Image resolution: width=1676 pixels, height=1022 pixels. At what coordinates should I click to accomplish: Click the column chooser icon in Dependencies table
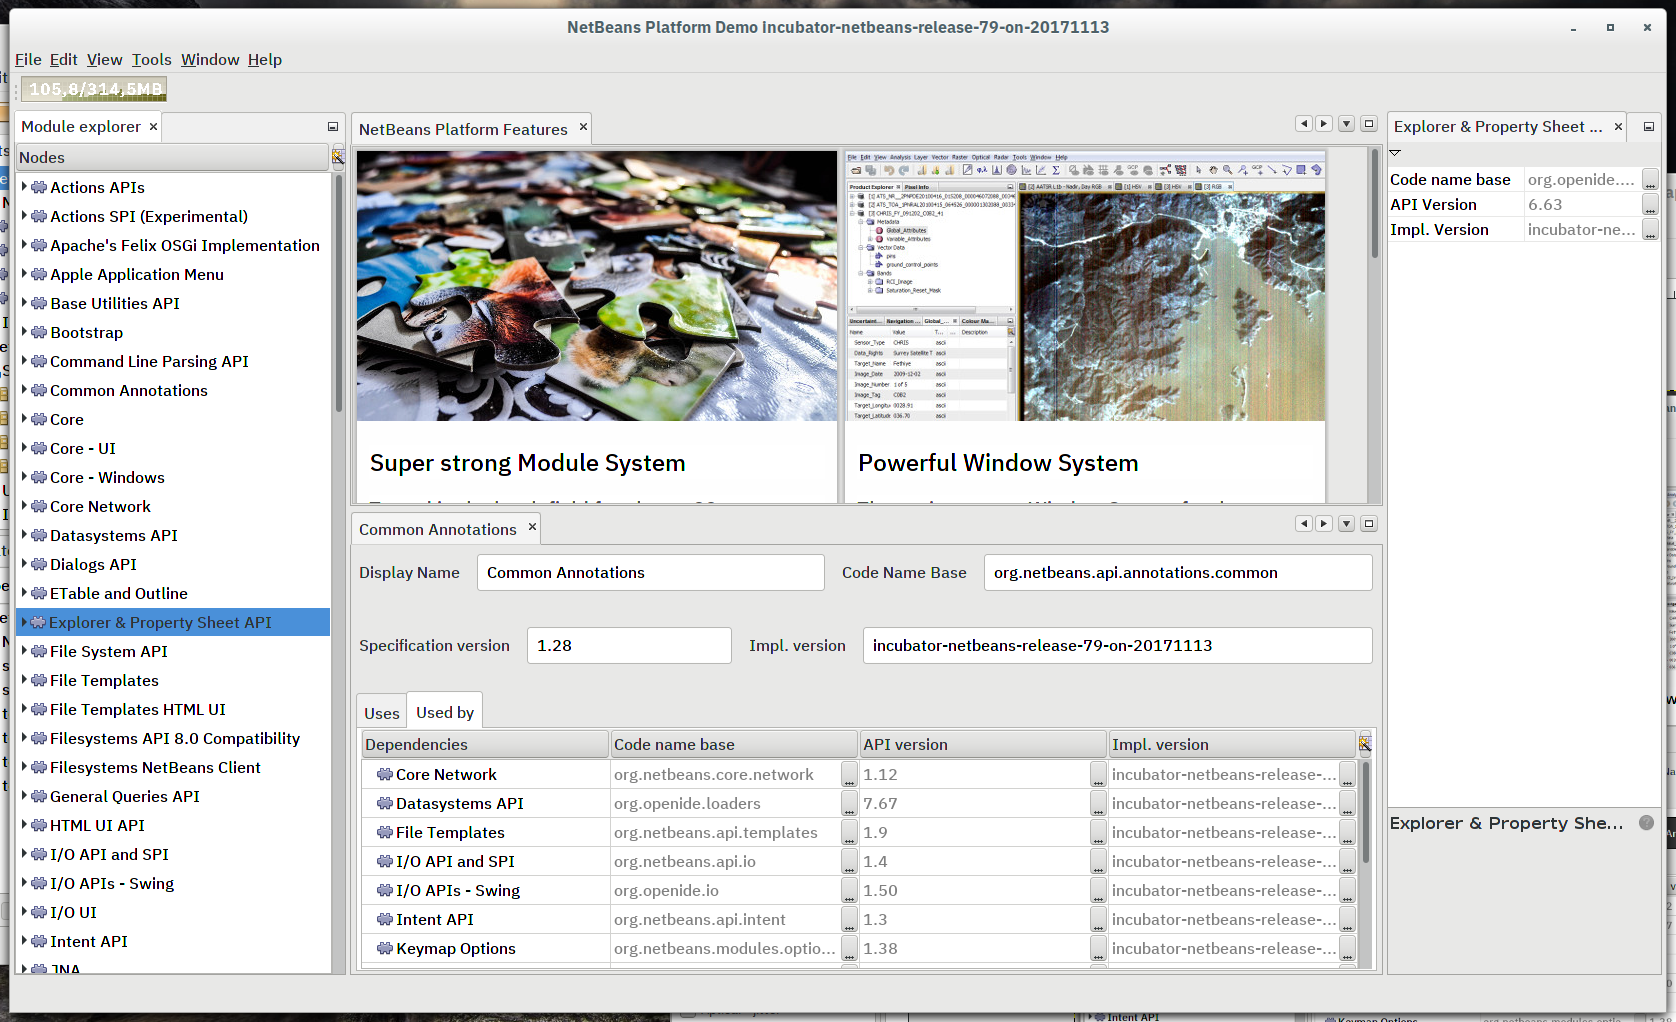1365,744
